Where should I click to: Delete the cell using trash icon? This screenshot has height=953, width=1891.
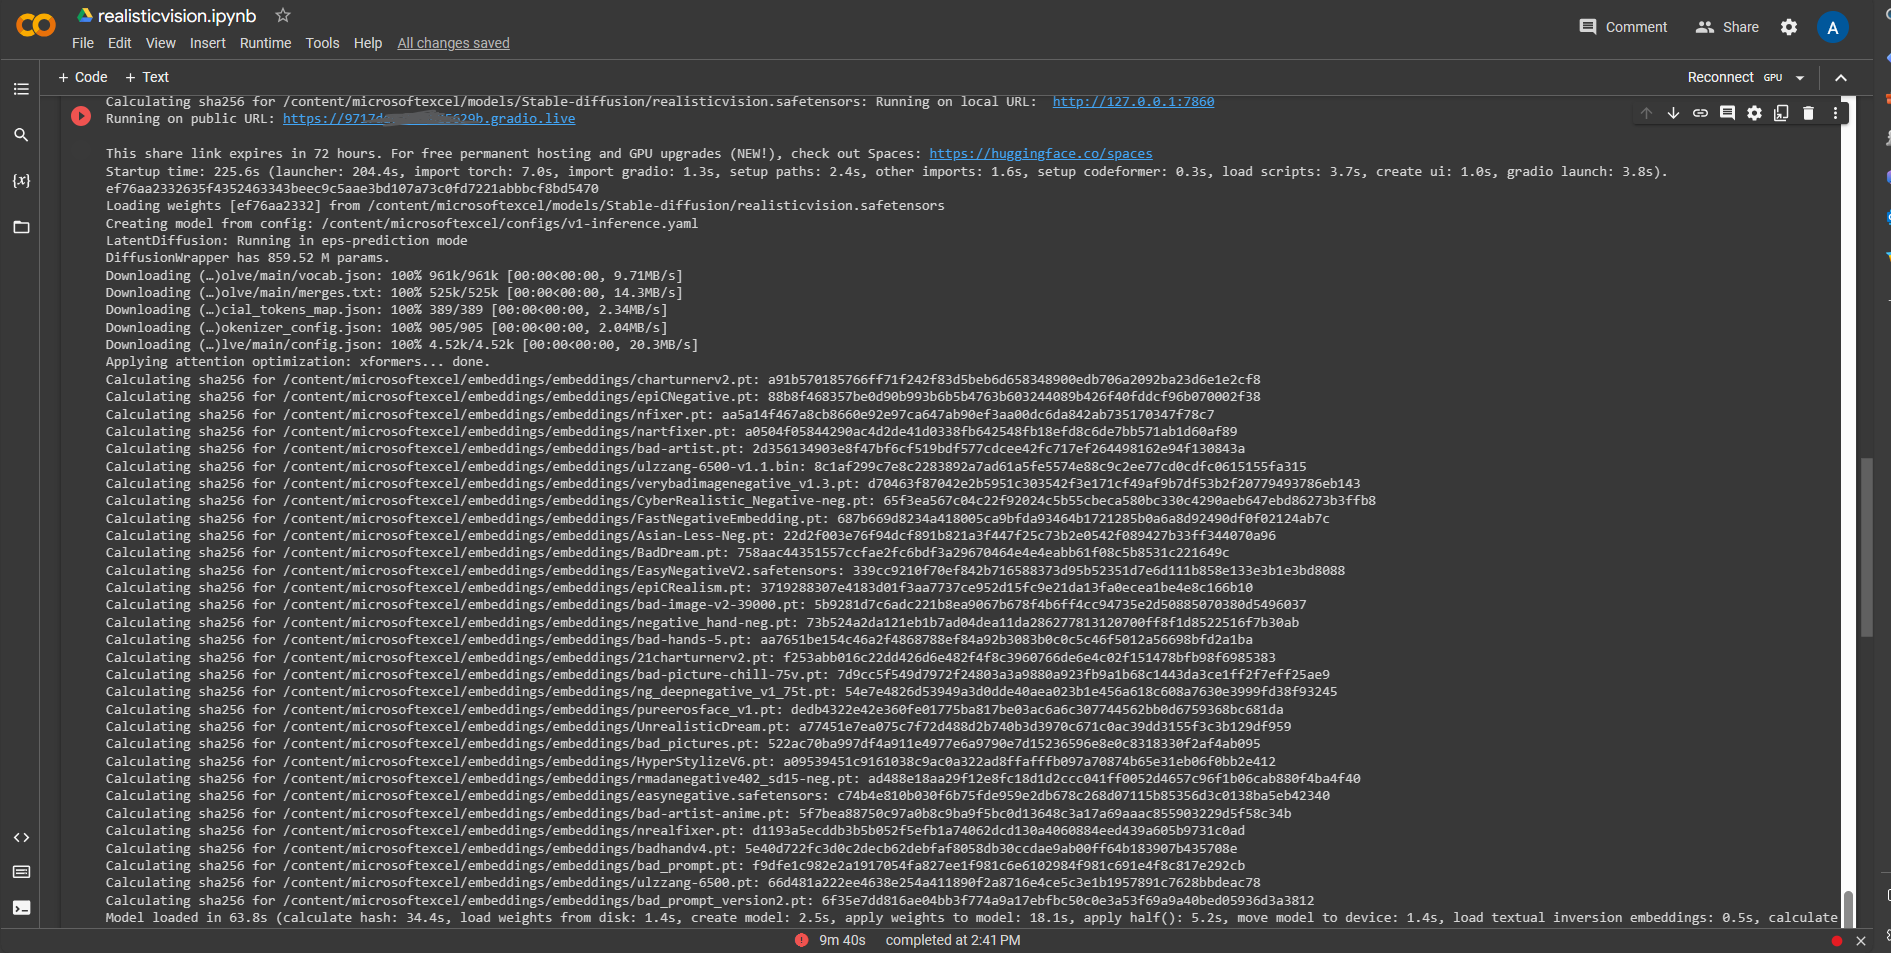1808,113
